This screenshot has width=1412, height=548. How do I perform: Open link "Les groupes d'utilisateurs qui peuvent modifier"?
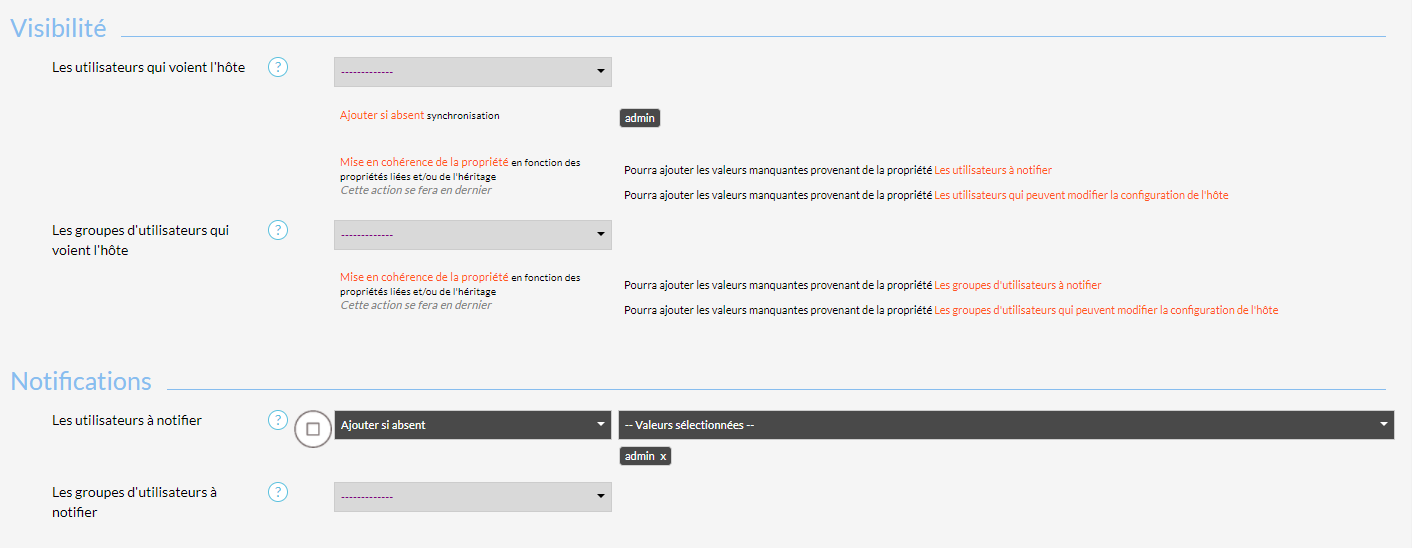click(x=1105, y=311)
